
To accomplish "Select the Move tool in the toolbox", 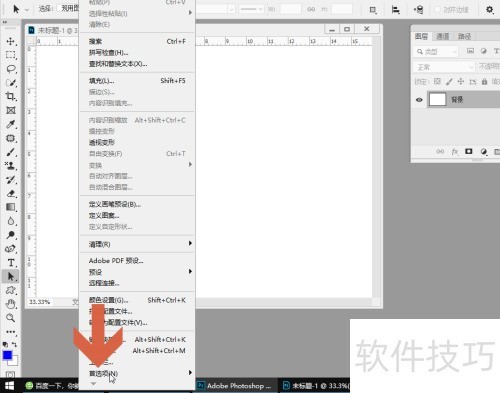I will click(x=11, y=41).
